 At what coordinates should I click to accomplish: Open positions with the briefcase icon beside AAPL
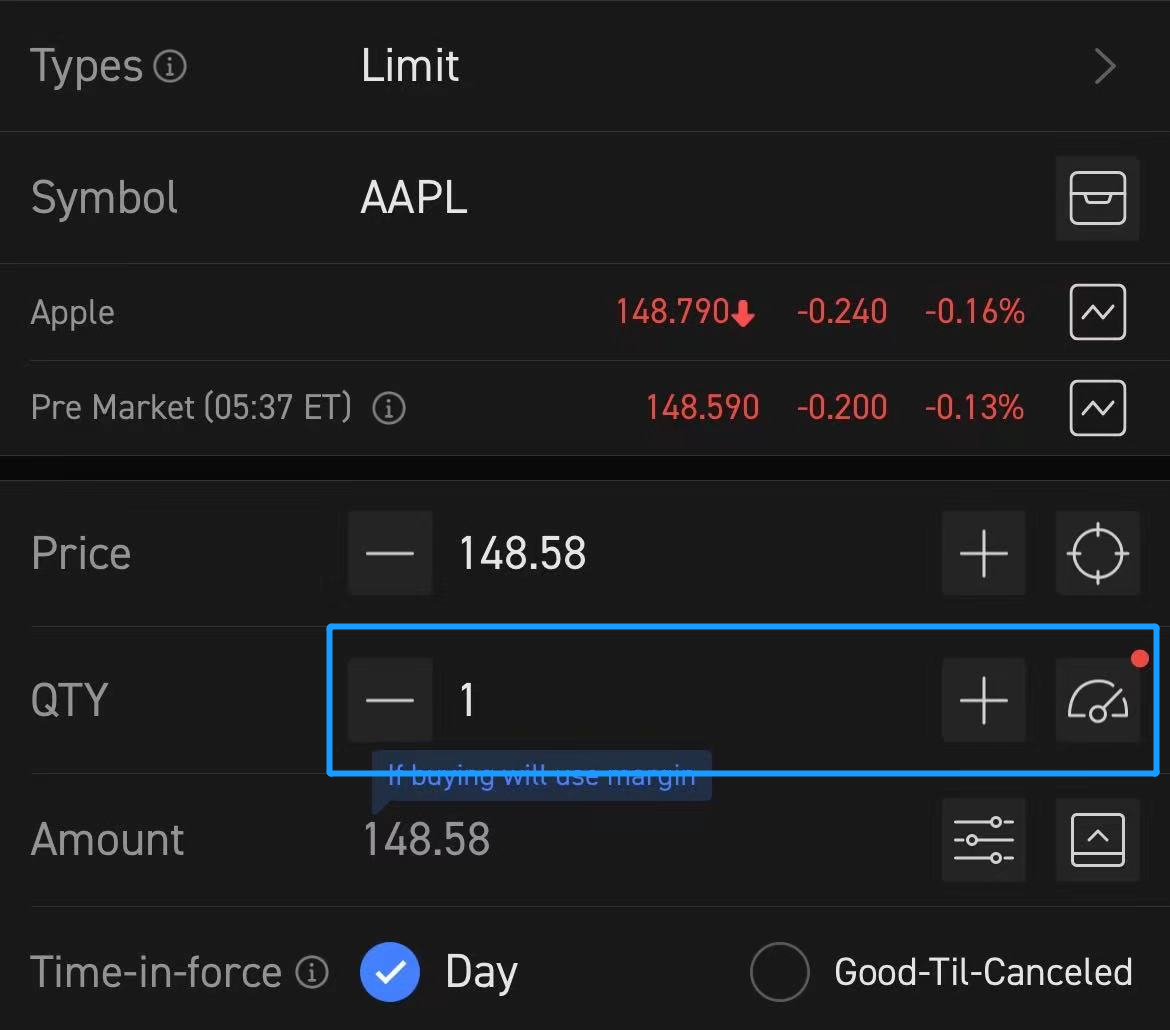[x=1097, y=197]
